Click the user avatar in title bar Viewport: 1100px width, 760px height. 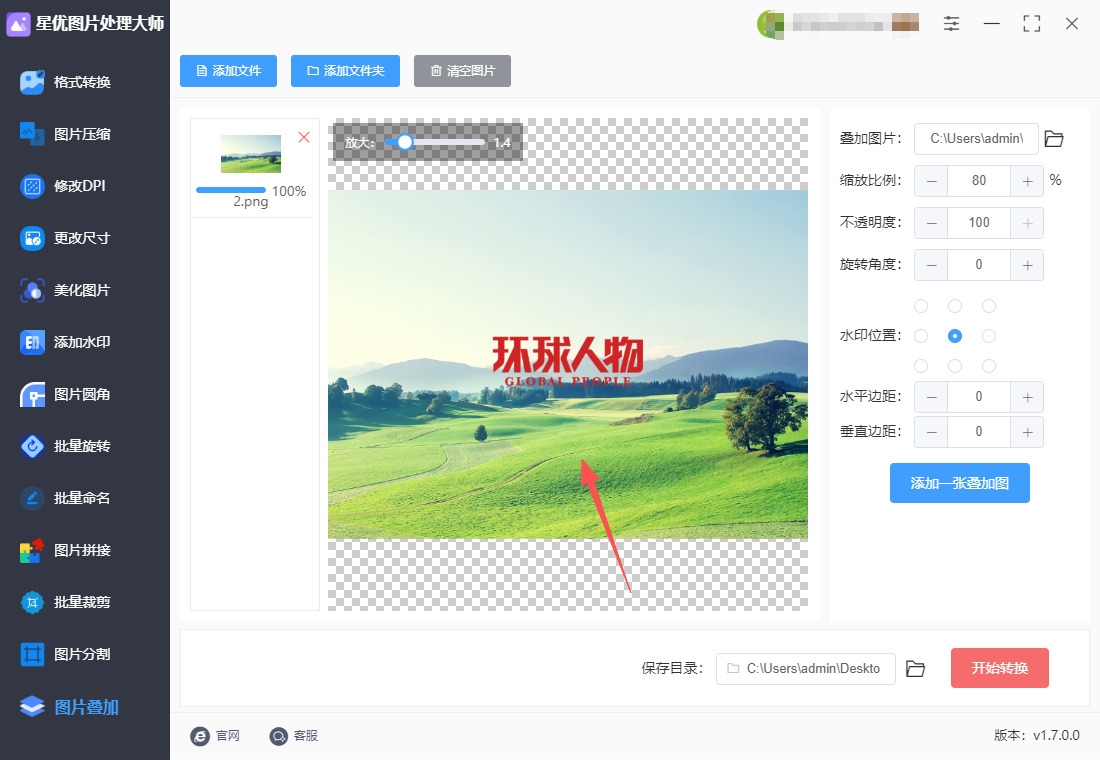coord(770,25)
